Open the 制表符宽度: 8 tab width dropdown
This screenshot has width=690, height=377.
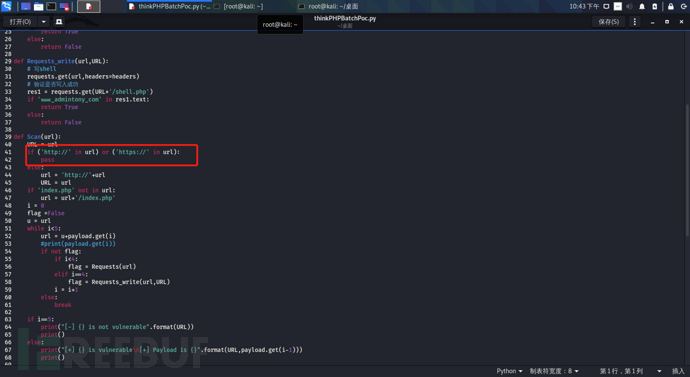pos(554,371)
